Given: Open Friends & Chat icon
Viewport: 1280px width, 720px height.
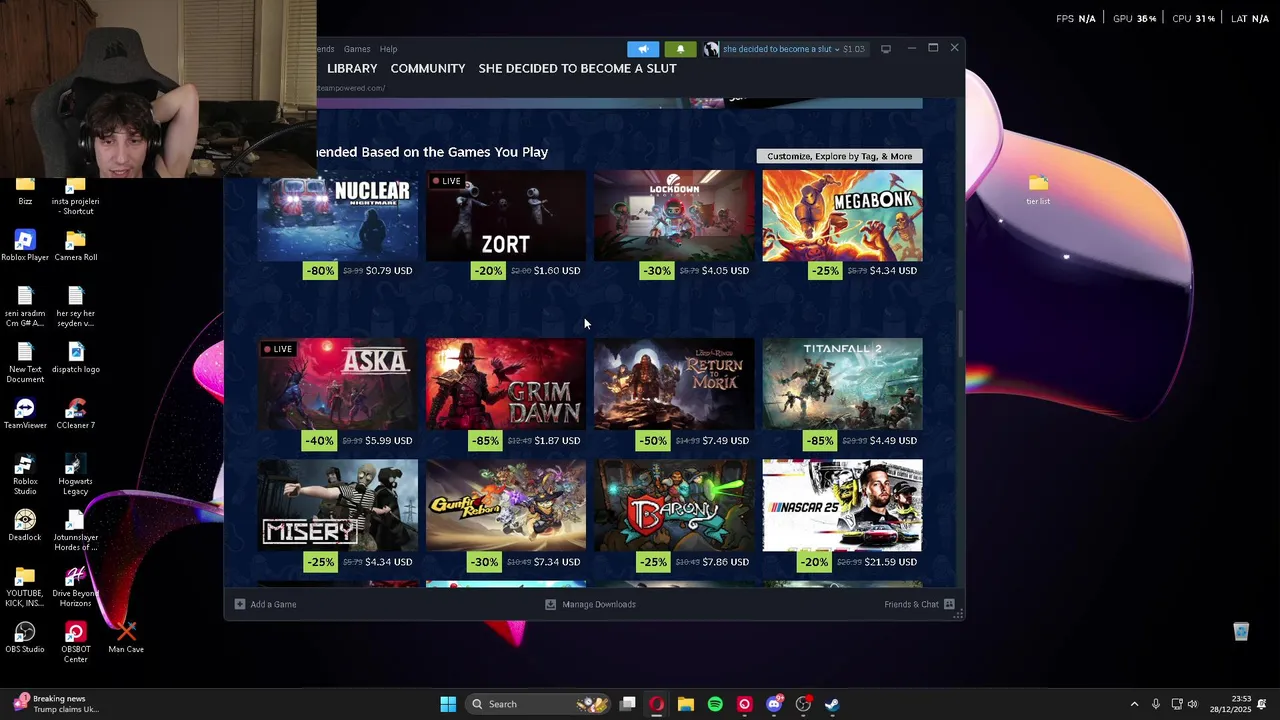Looking at the screenshot, I should [949, 604].
